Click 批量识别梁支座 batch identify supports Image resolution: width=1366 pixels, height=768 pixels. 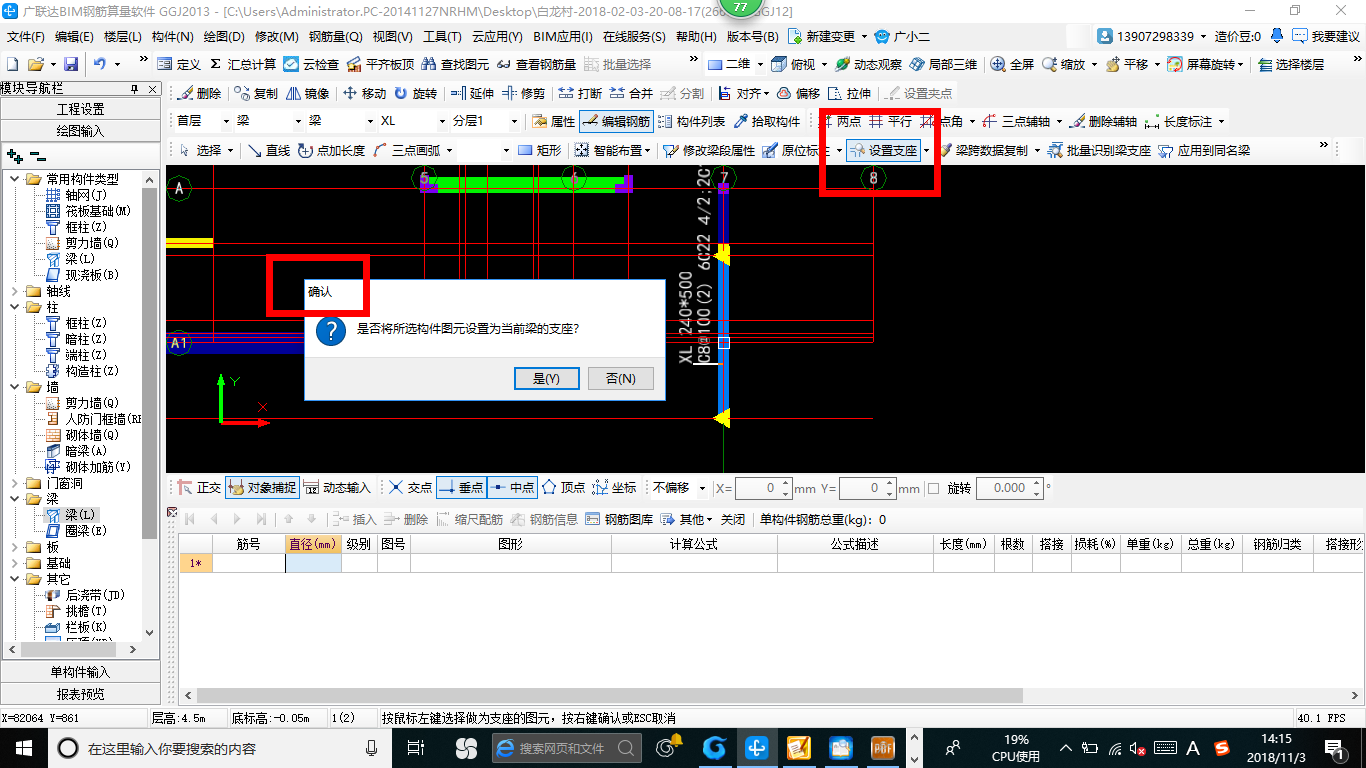pyautogui.click(x=1098, y=151)
